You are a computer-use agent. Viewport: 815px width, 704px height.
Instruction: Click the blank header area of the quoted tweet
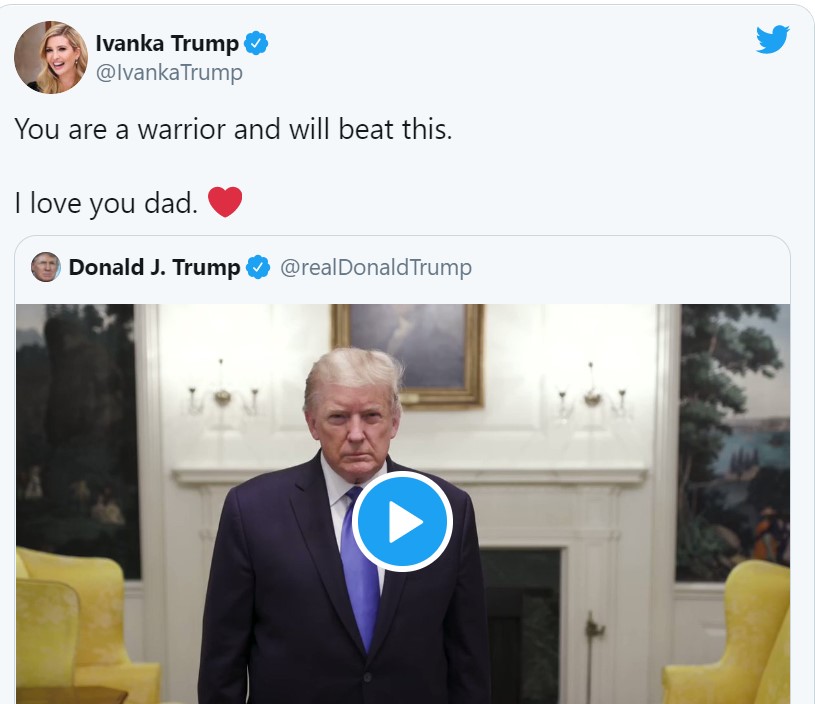(x=629, y=267)
